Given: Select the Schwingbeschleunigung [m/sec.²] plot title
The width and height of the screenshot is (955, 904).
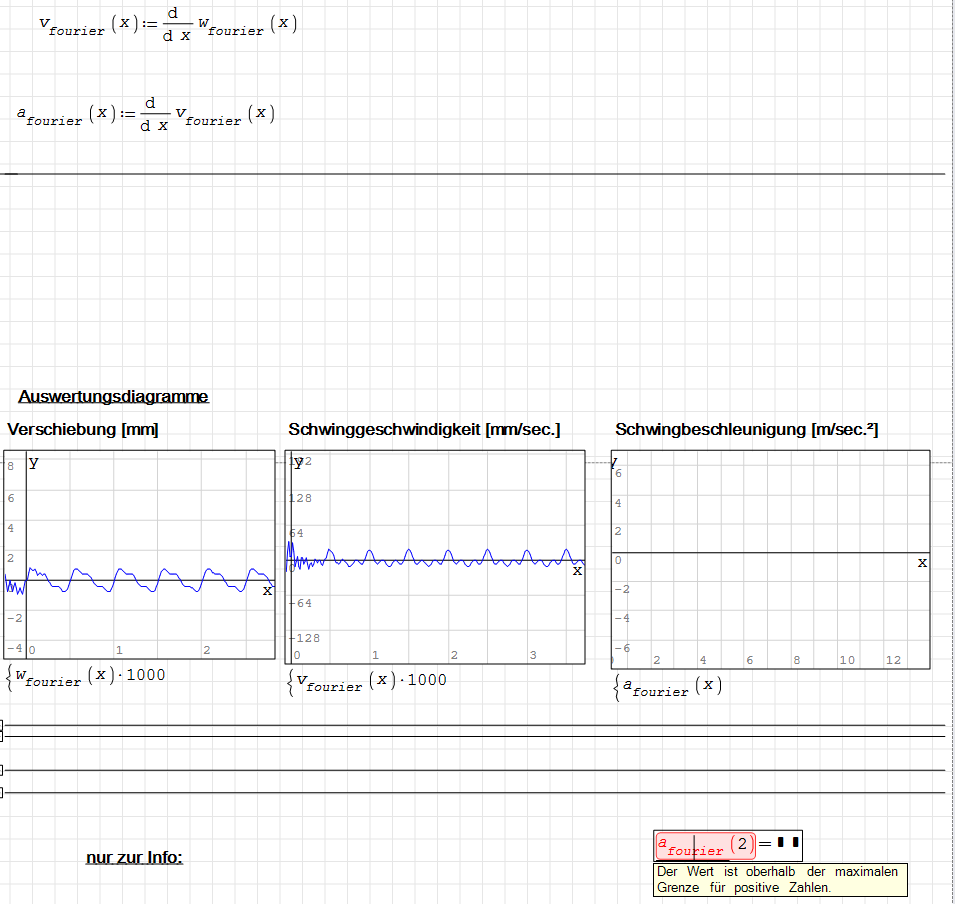Looking at the screenshot, I should click(746, 430).
